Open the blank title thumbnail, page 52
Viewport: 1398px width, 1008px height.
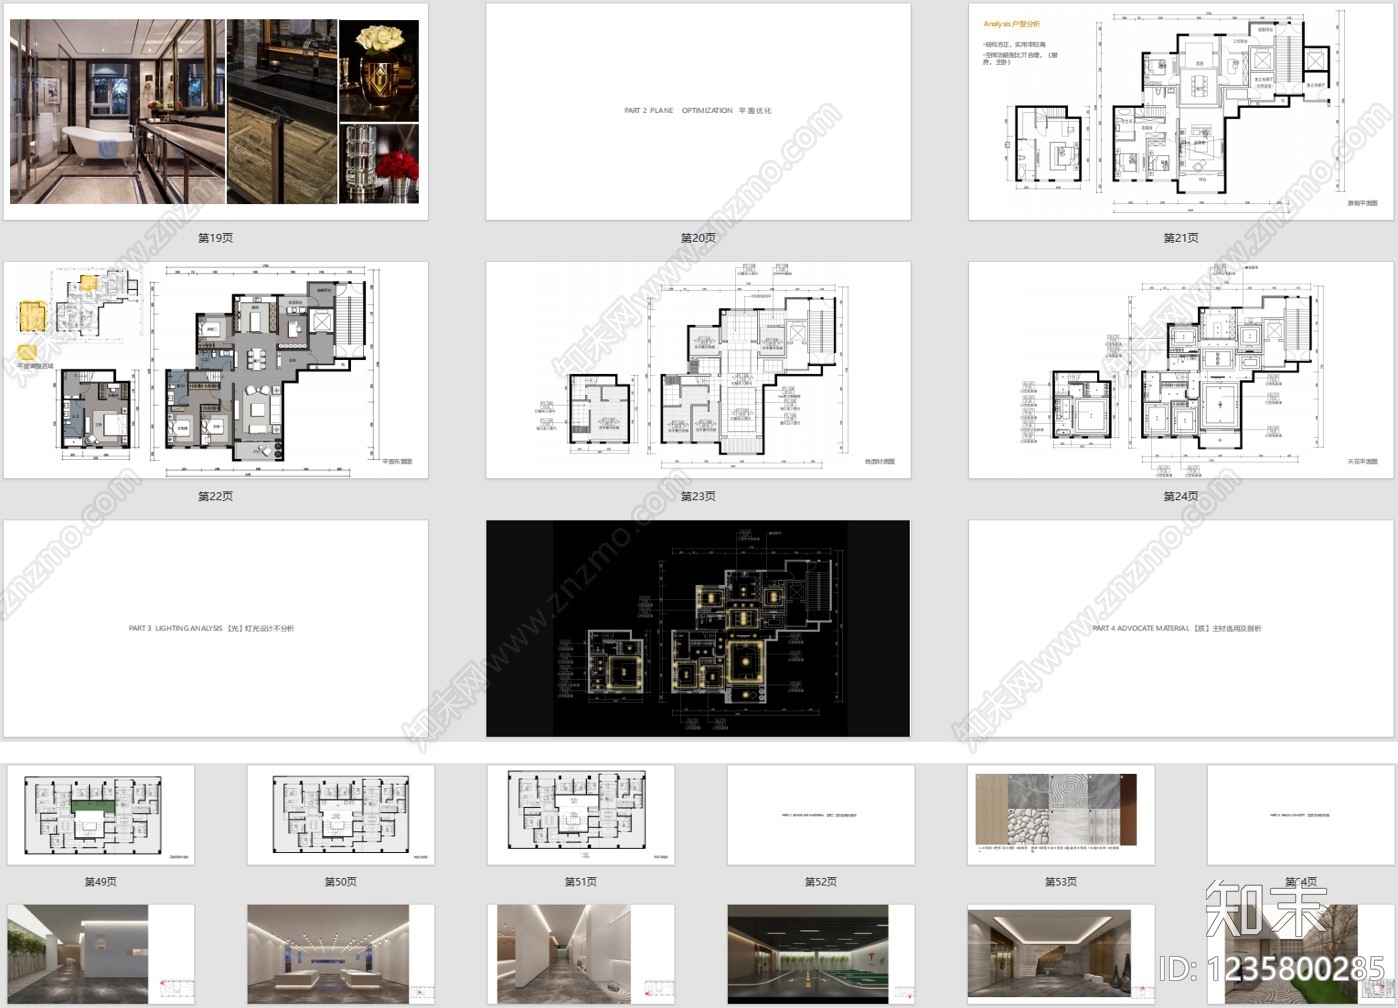(821, 815)
